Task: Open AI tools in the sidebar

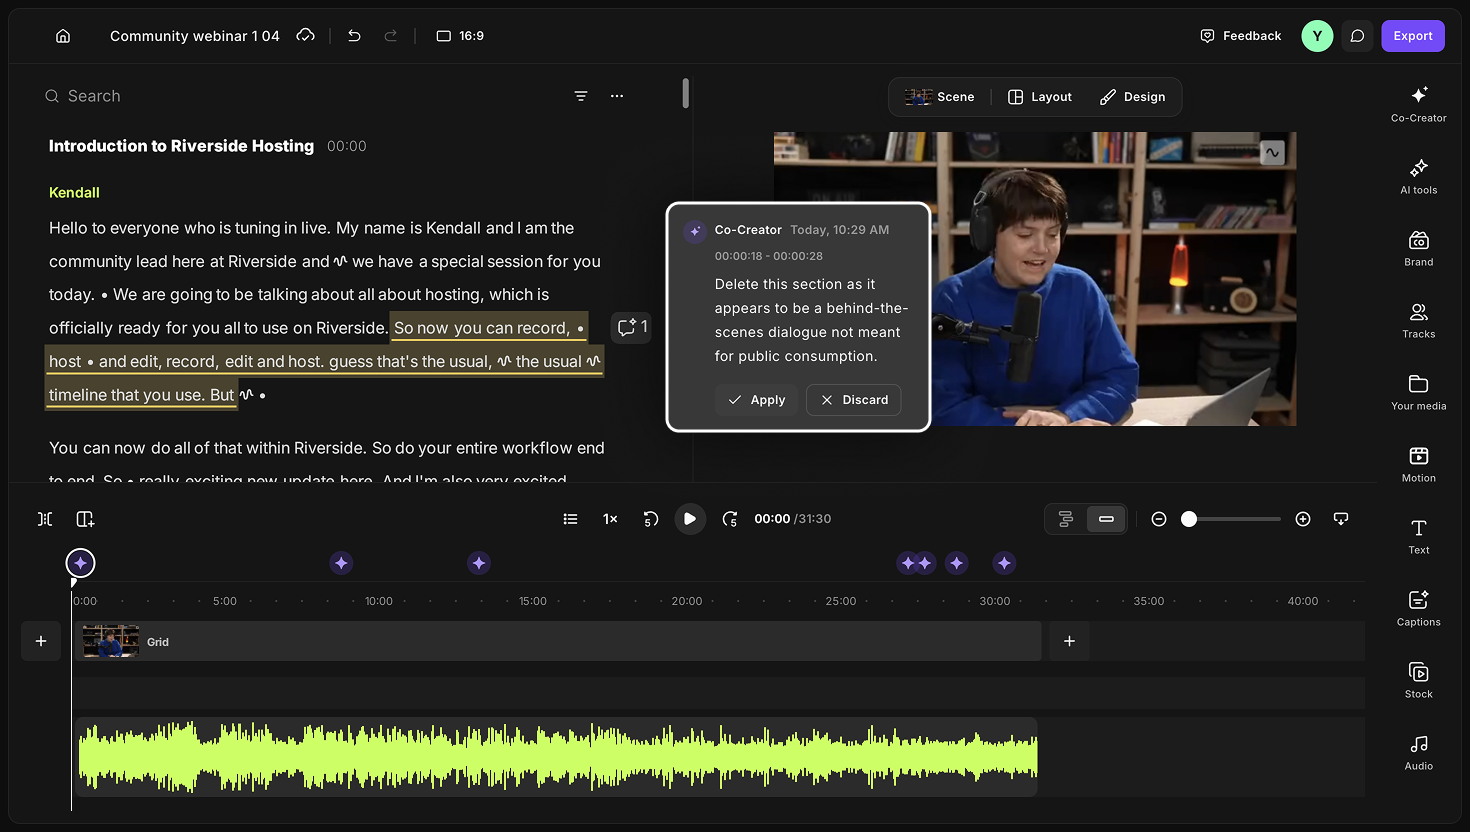Action: pyautogui.click(x=1418, y=176)
